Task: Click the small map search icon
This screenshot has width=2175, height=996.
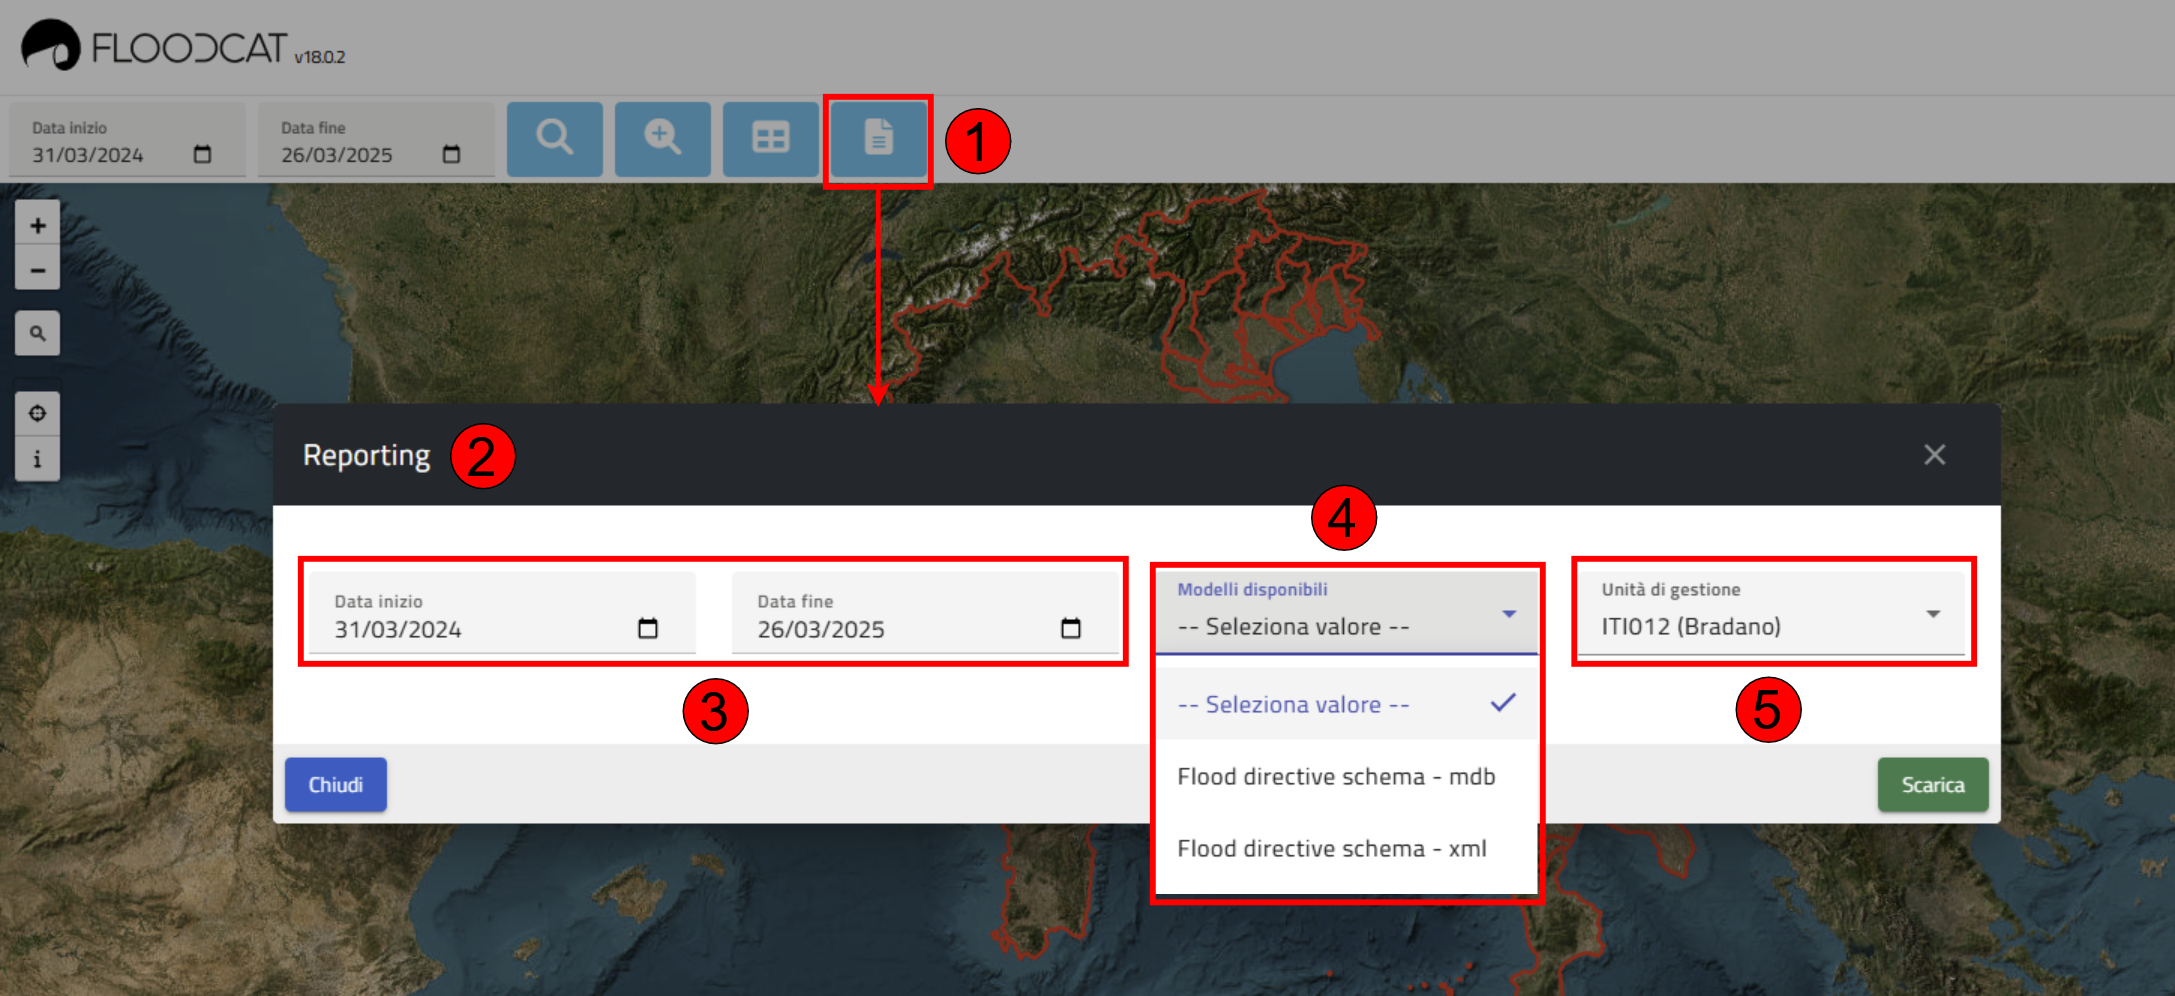Action: pos(37,333)
